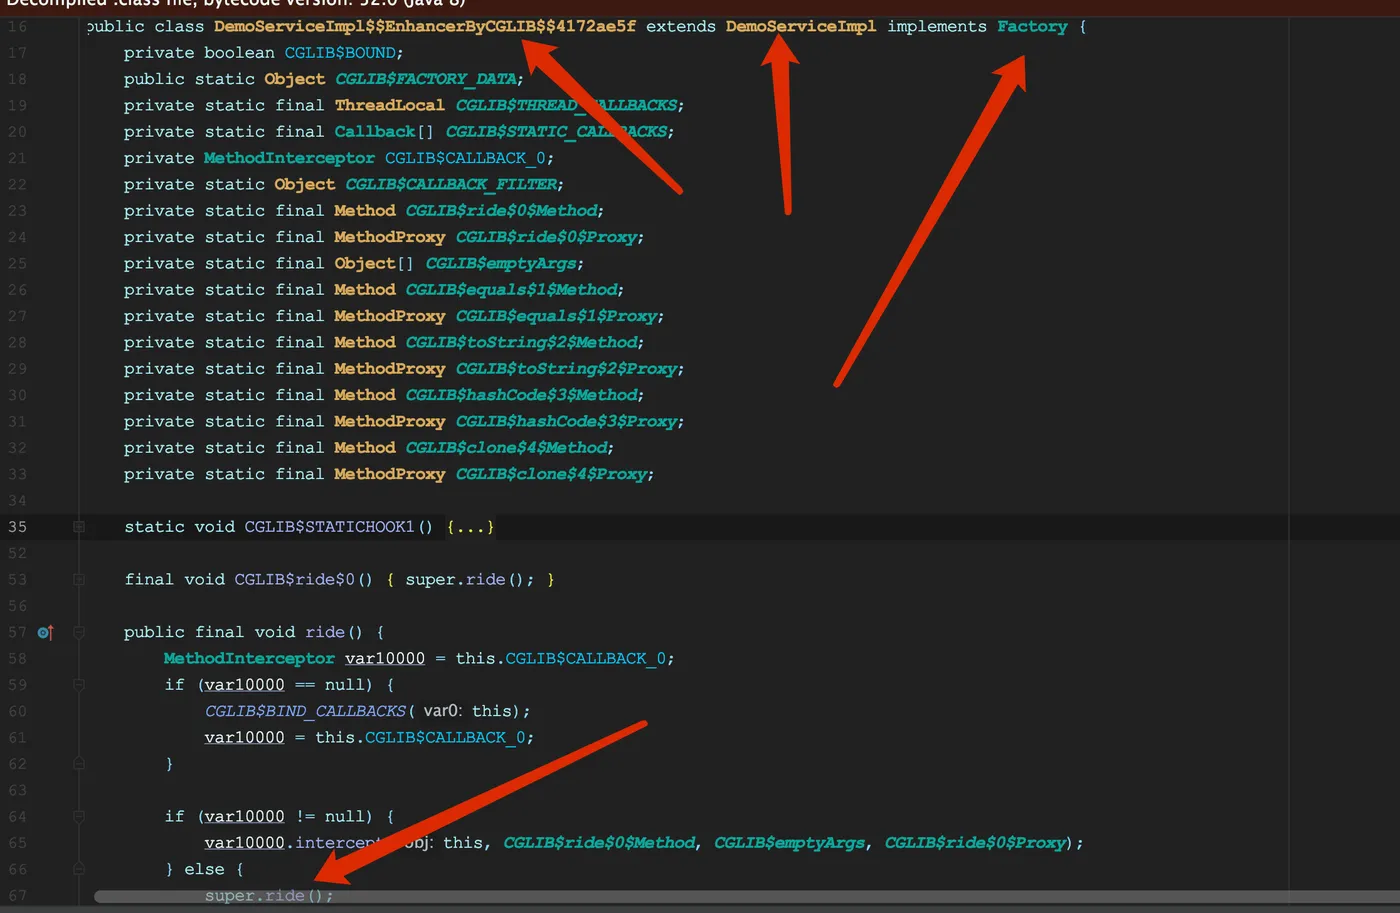Click the horizontal scrollbar of the editor

pos(745,897)
